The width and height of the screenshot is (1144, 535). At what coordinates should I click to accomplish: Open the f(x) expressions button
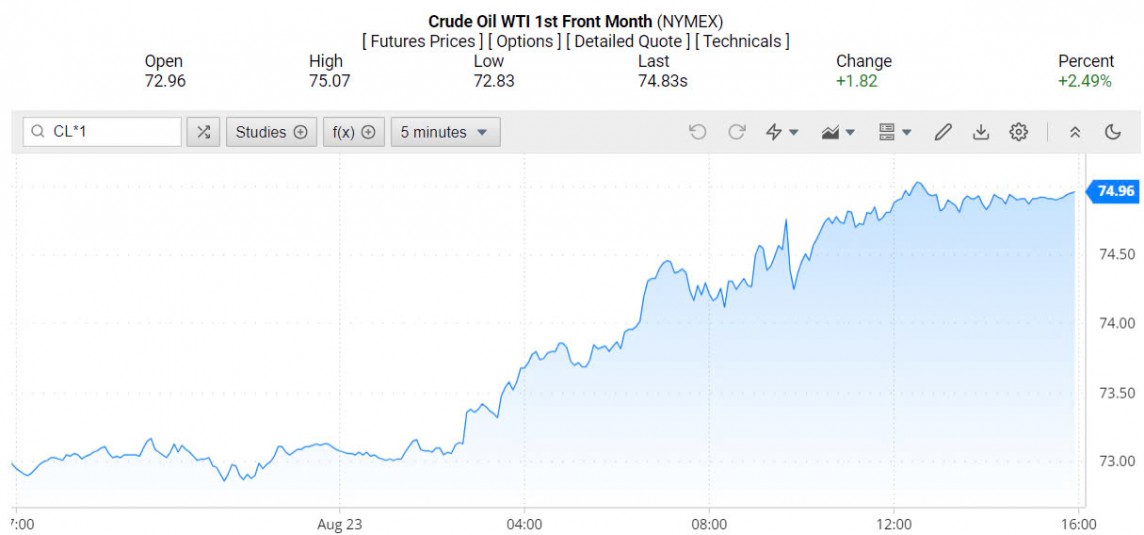coord(353,132)
